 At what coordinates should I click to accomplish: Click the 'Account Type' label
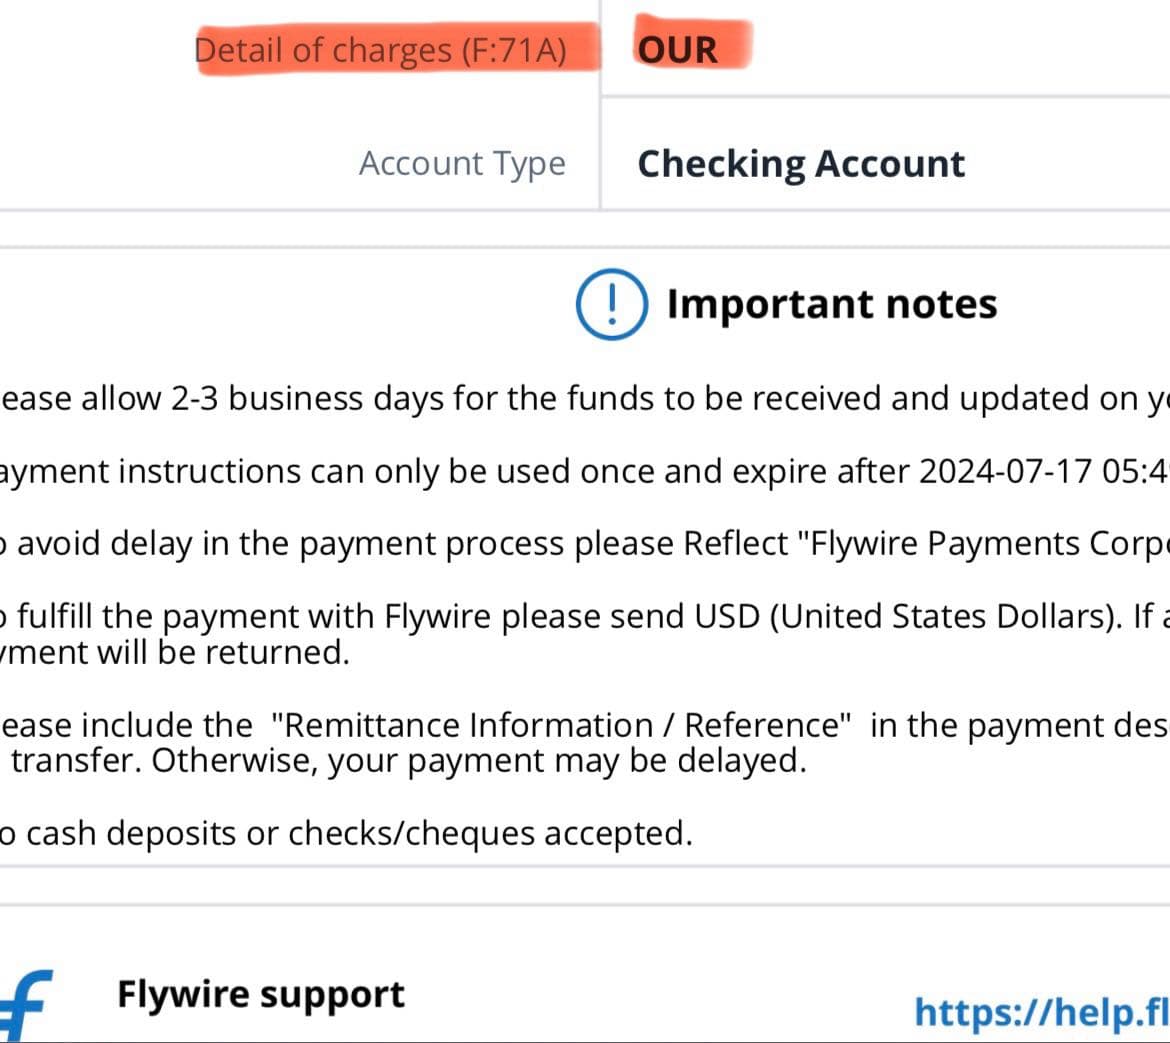pyautogui.click(x=462, y=163)
